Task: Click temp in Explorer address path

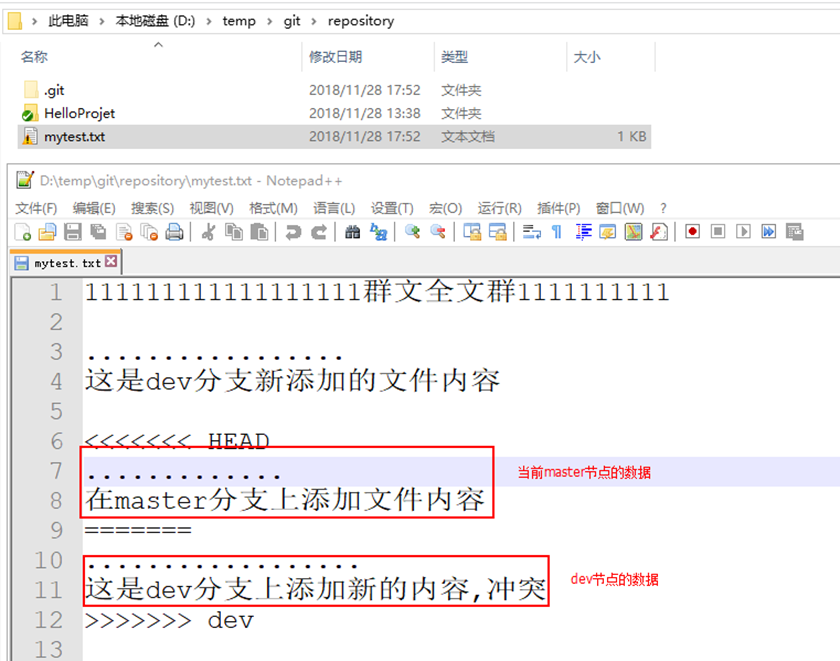Action: pyautogui.click(x=239, y=21)
